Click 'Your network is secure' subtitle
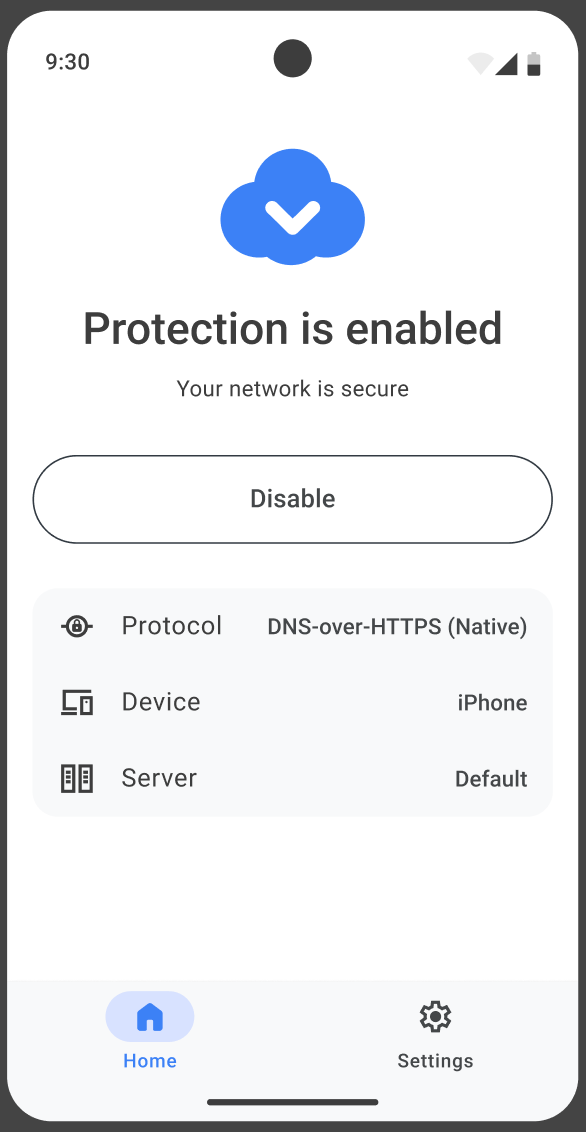Image resolution: width=586 pixels, height=1132 pixels. point(292,389)
